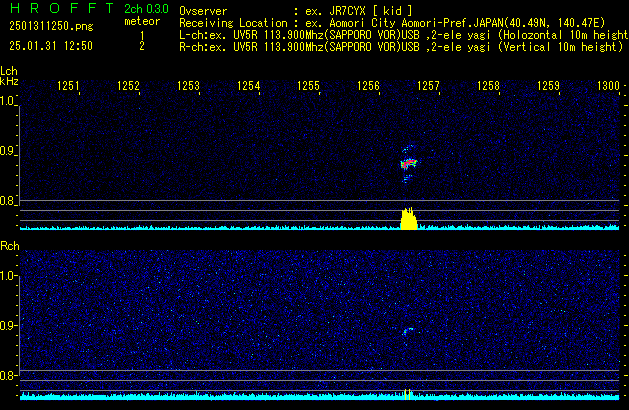Click the Rch channel label
The width and height of the screenshot is (629, 410).
[x=10, y=246]
